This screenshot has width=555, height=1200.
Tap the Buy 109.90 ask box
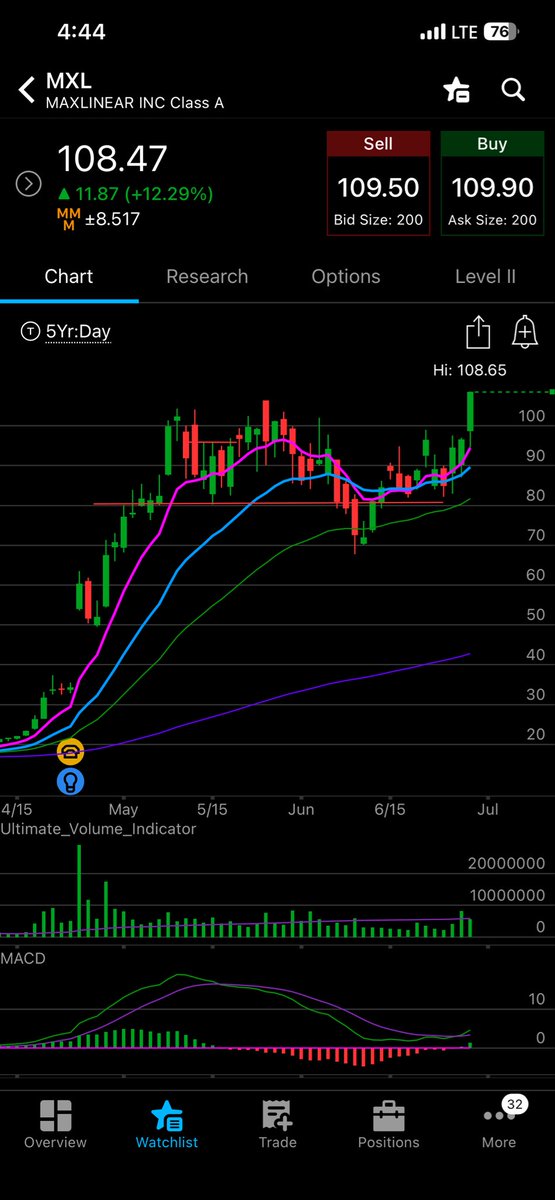492,183
